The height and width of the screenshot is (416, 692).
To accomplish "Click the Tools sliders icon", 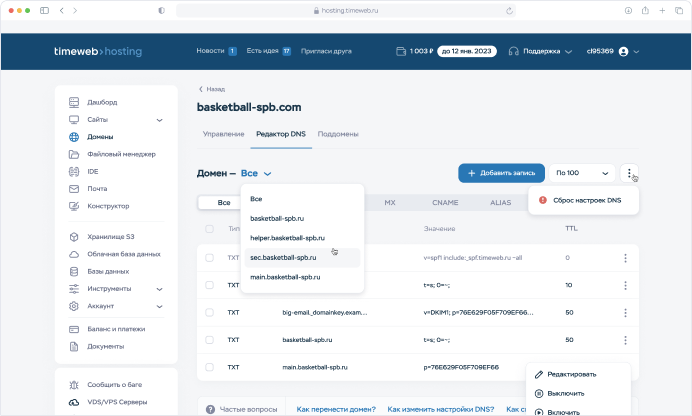I will [x=74, y=289].
